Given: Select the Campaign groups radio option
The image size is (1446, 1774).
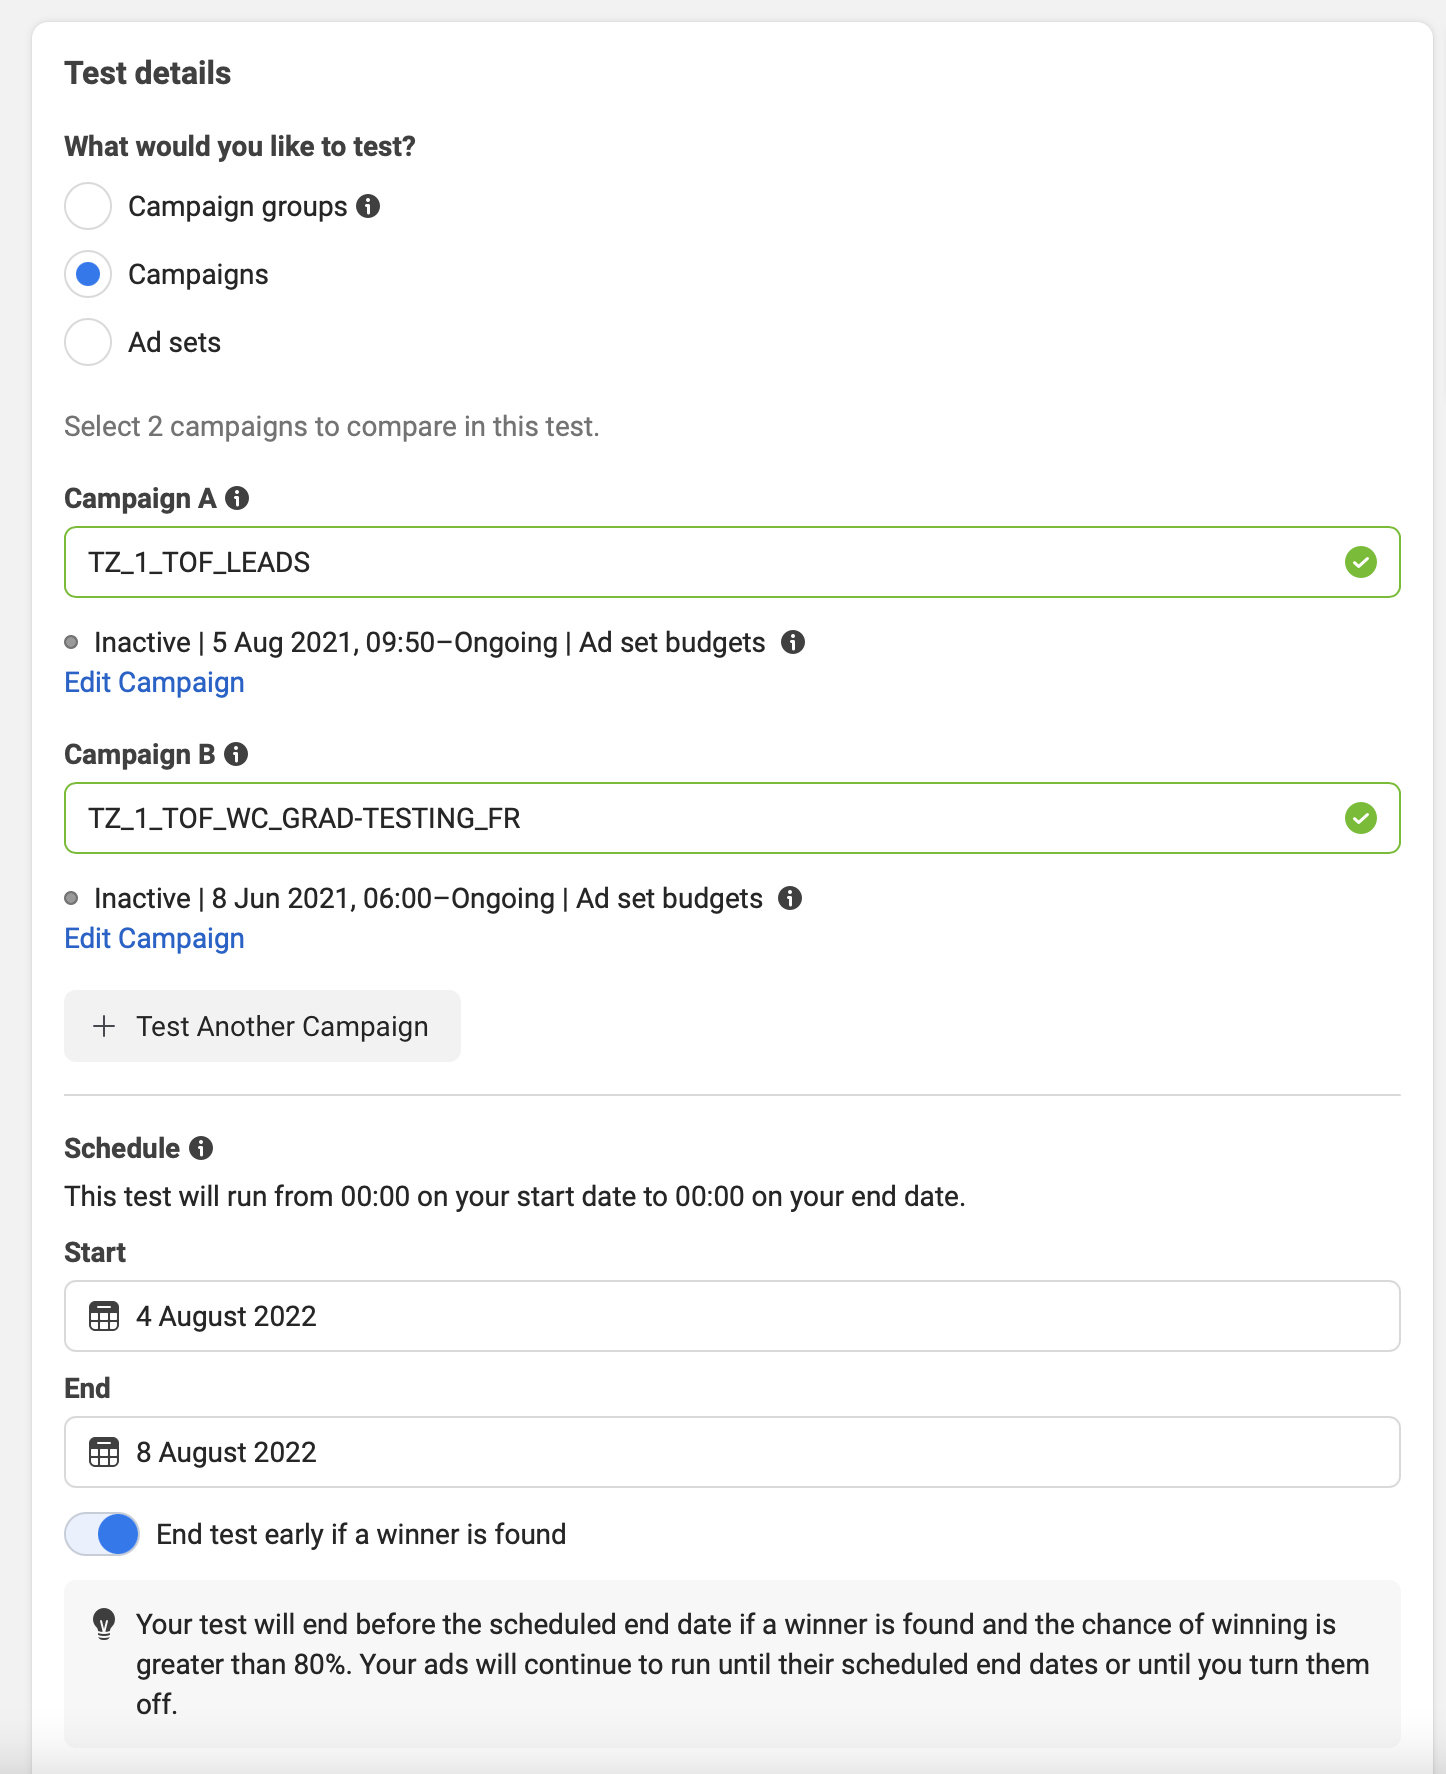Looking at the screenshot, I should 88,206.
